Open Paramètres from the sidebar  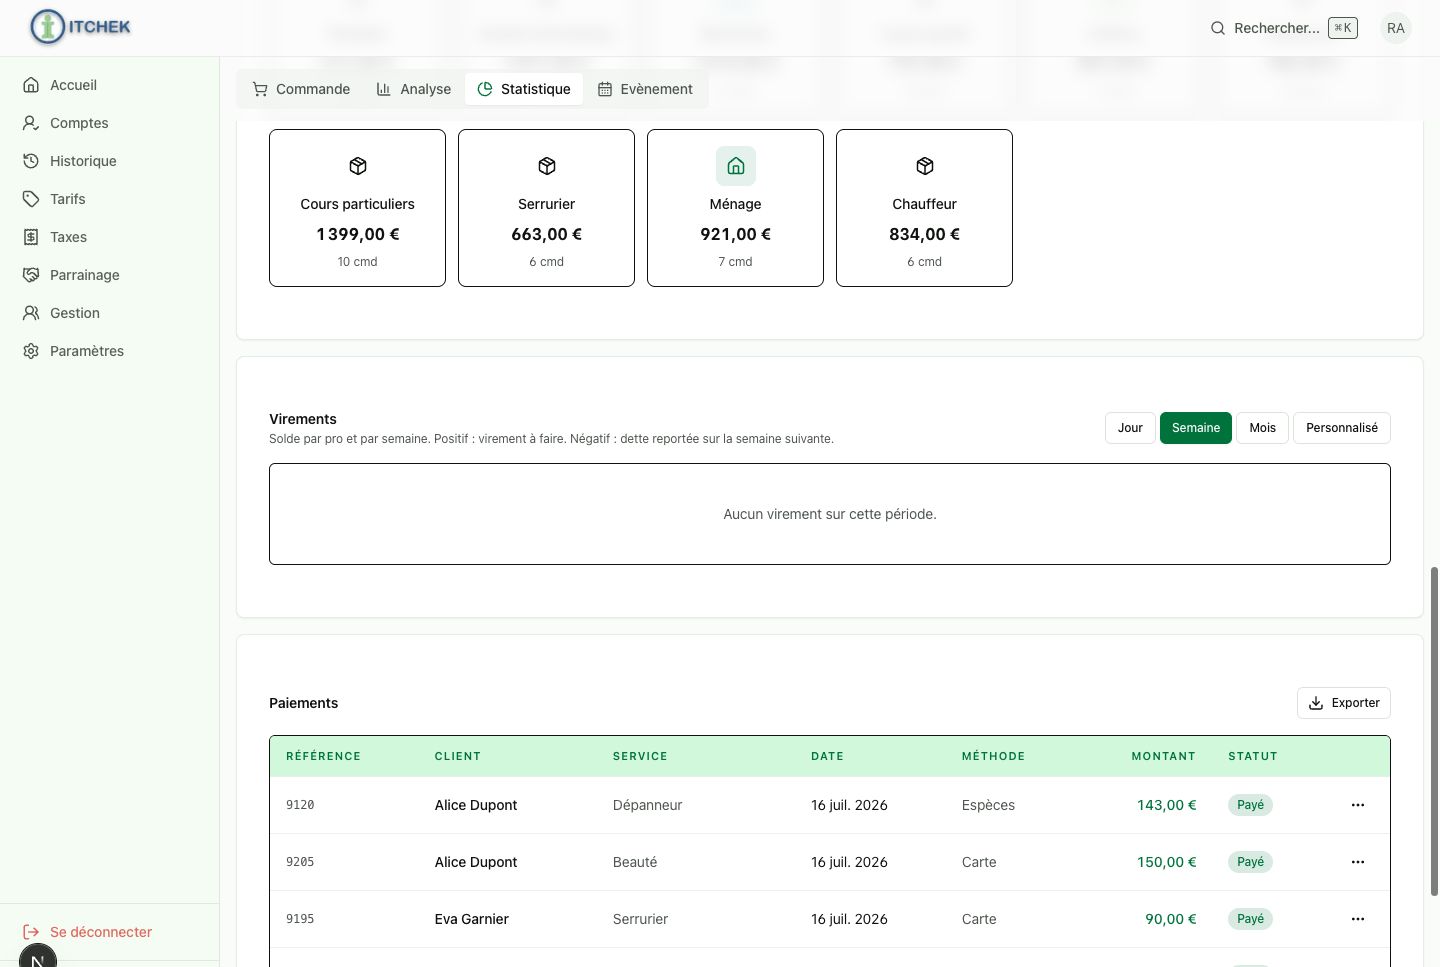tap(110, 351)
